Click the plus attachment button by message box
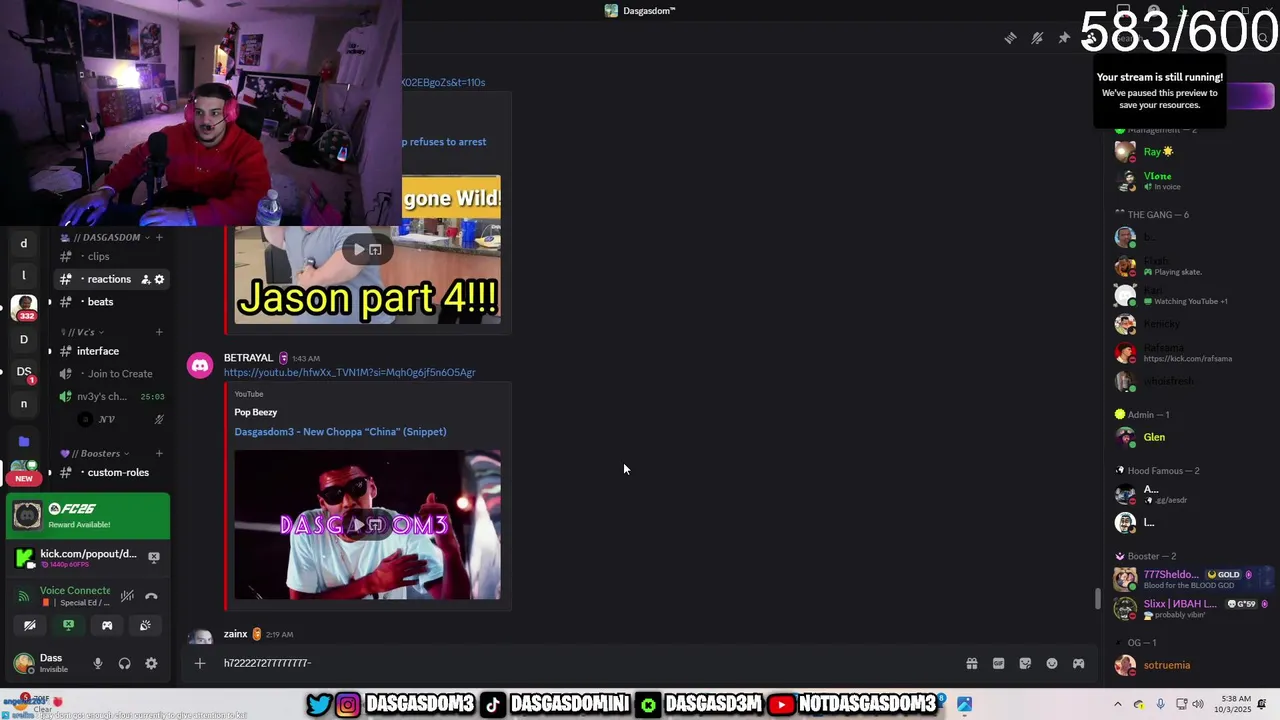 point(200,663)
